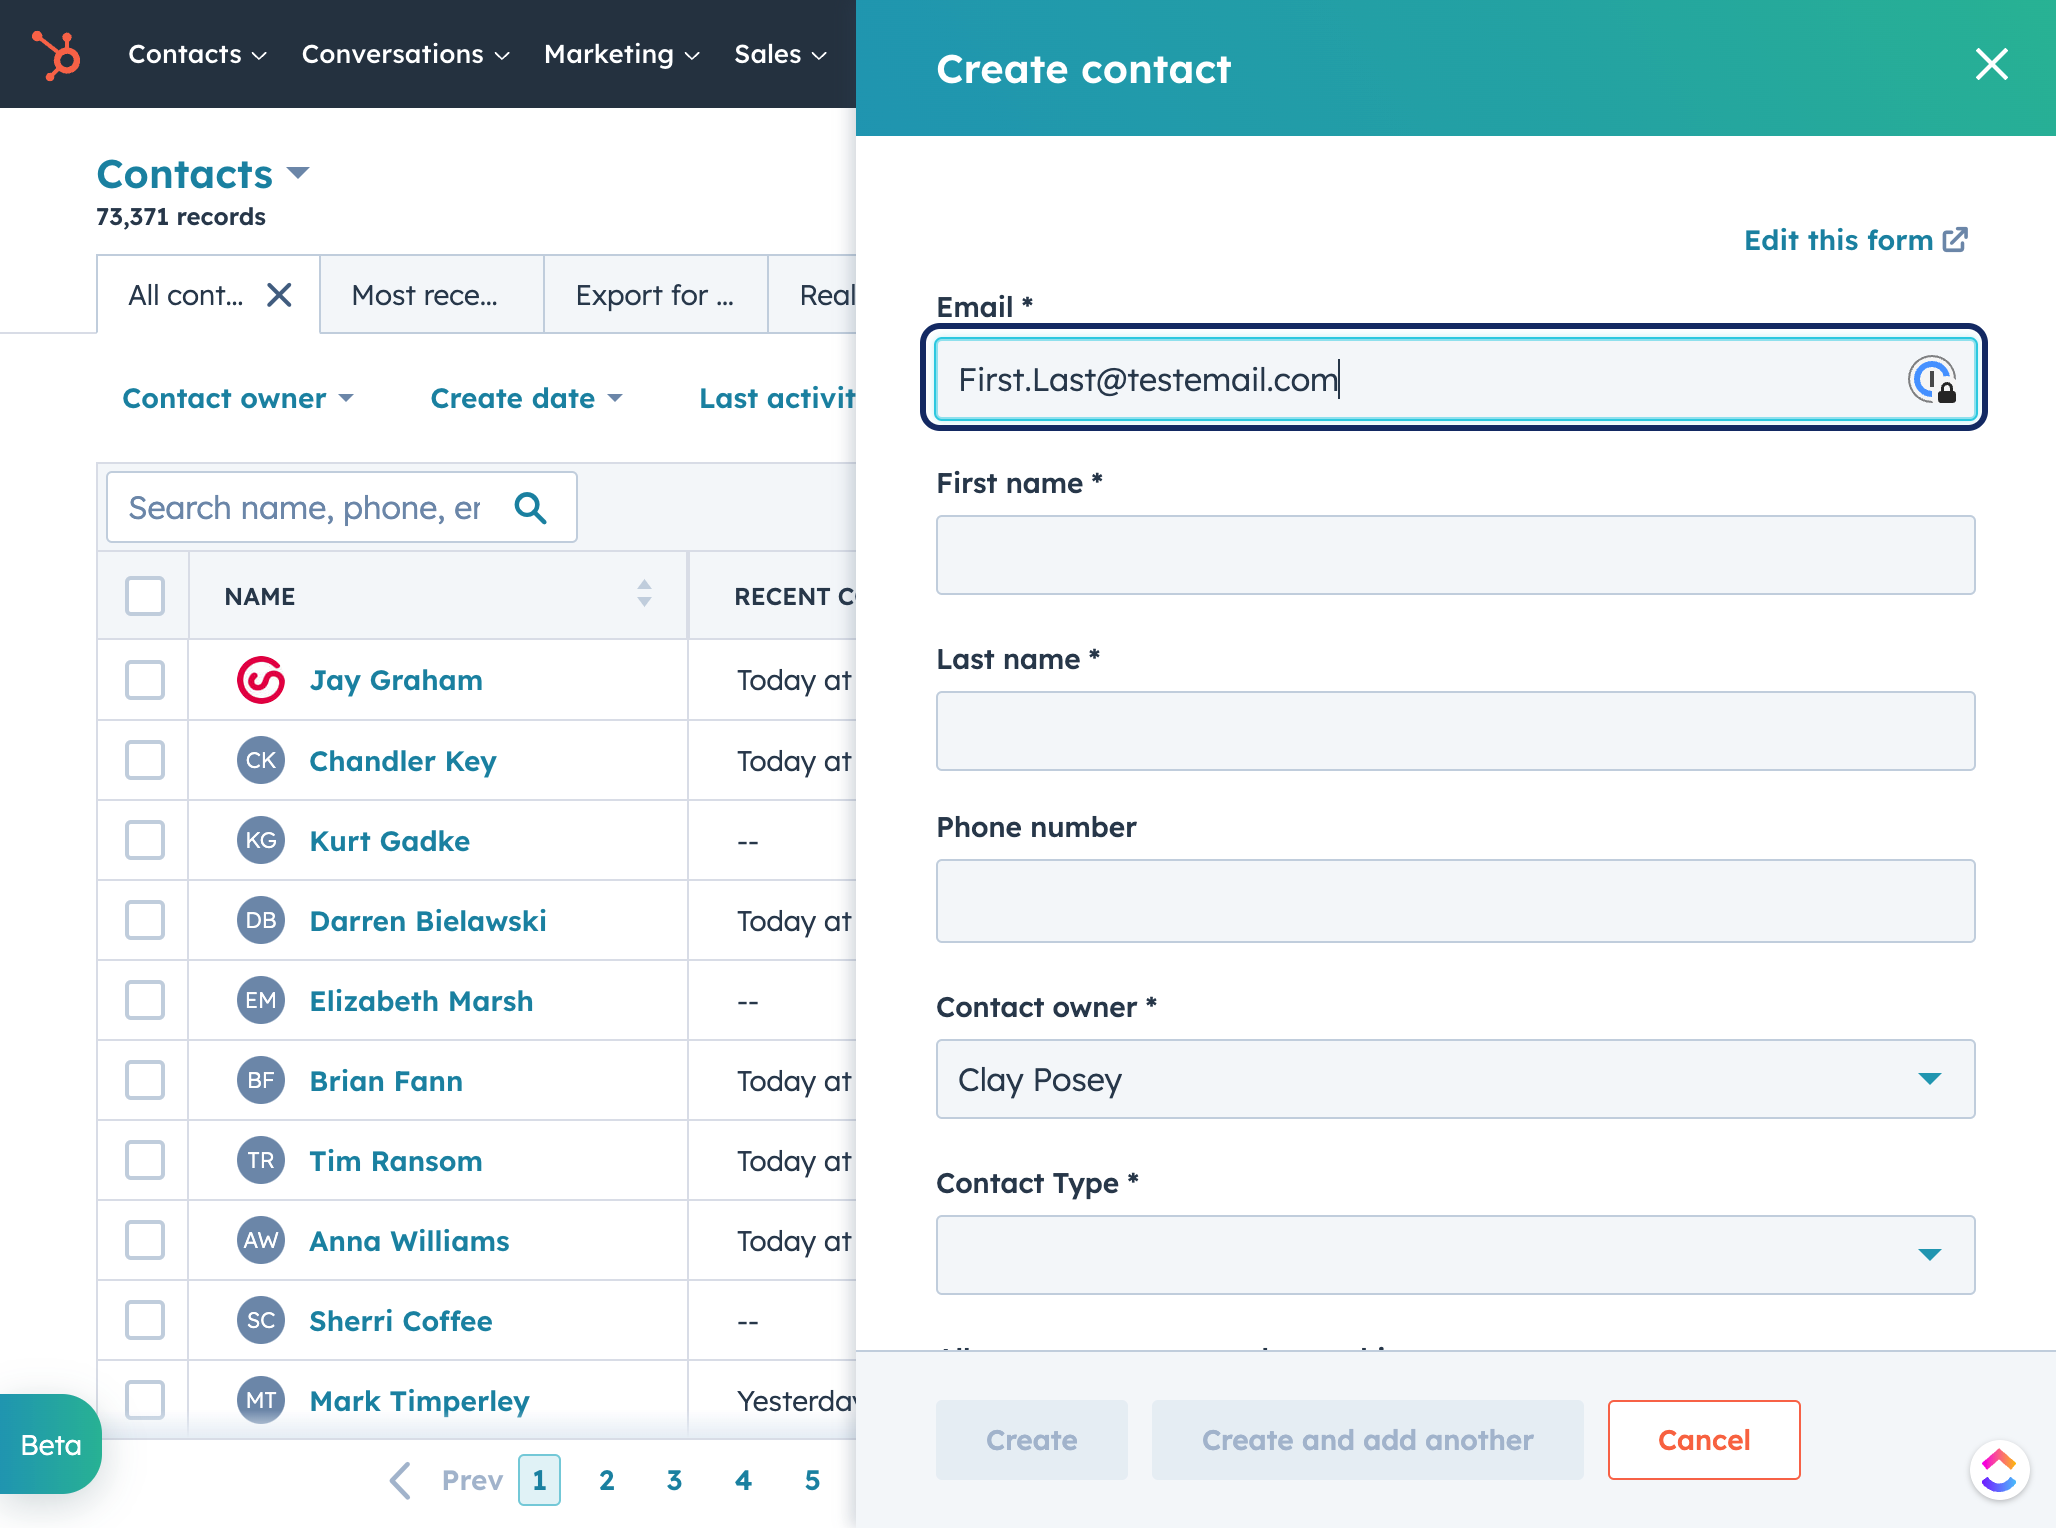Click the KG avatar for Kurt Gadke
Screen dimensions: 2056x1528
click(x=261, y=840)
